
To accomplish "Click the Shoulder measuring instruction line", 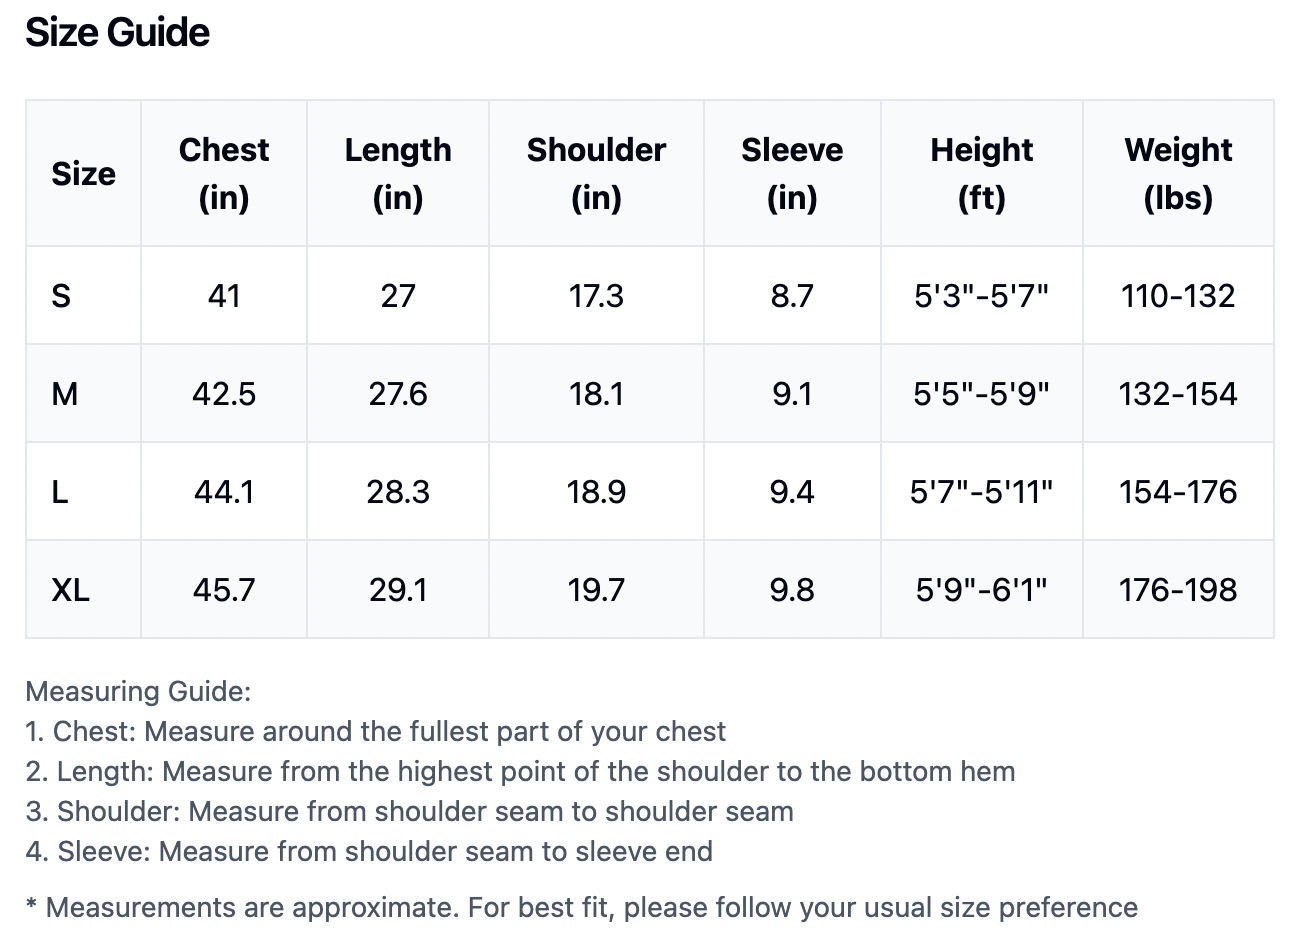I will [x=410, y=811].
